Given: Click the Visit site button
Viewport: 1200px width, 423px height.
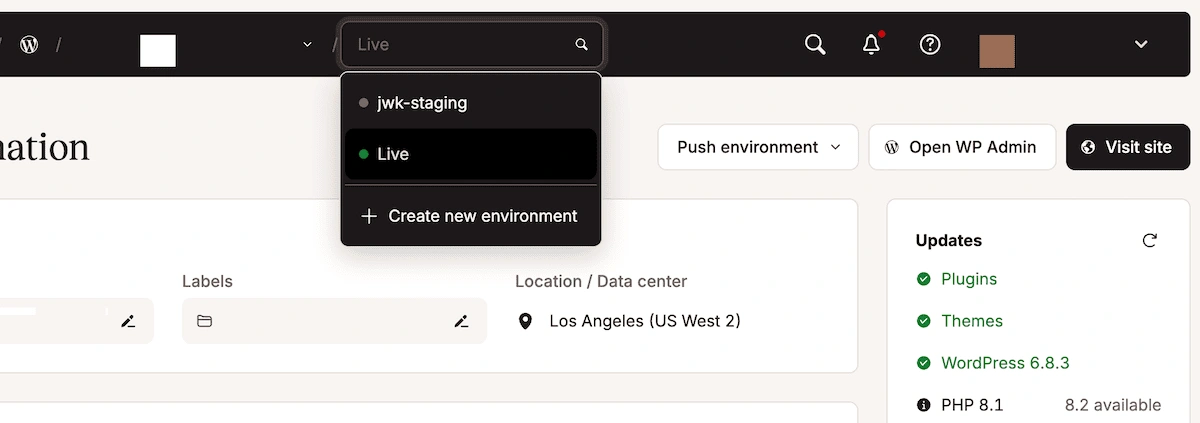Looking at the screenshot, I should point(1127,147).
